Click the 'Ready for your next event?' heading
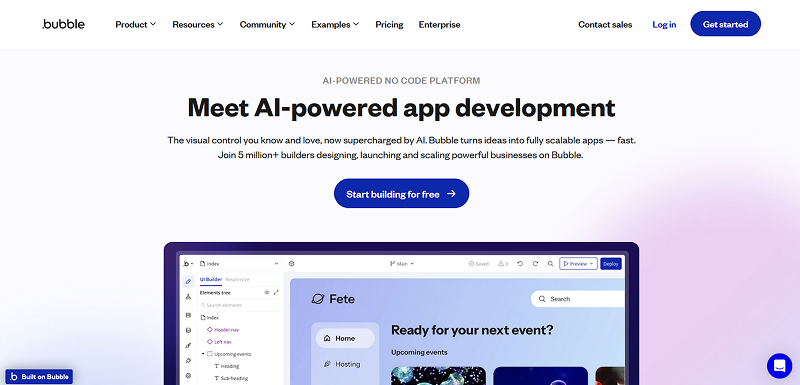 pos(472,330)
